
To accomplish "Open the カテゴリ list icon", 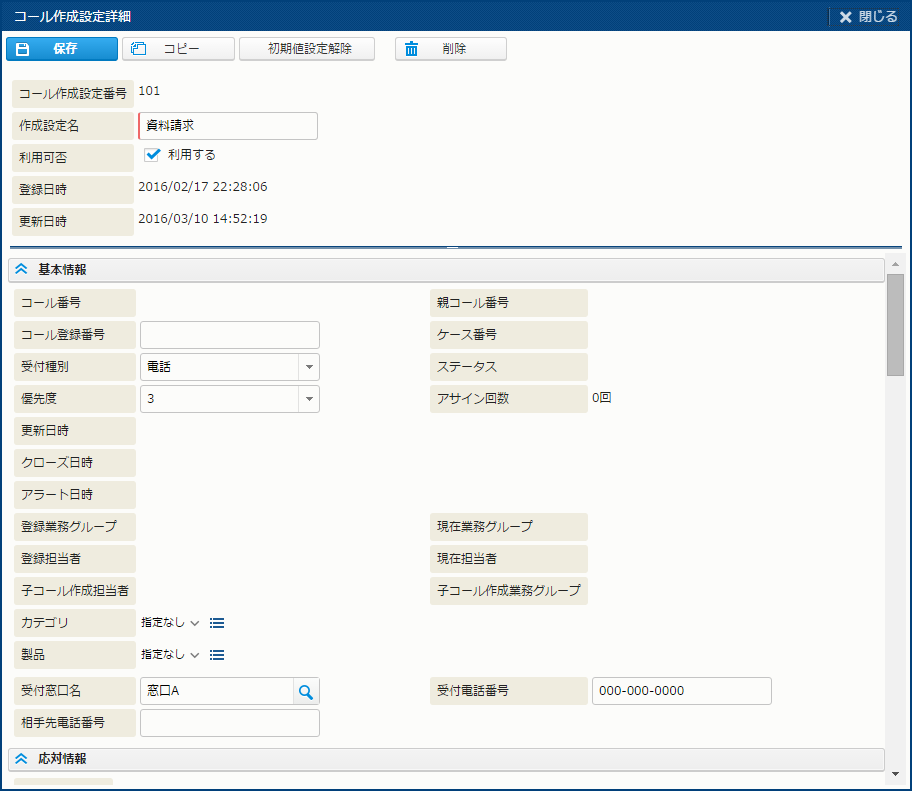I will [x=217, y=623].
